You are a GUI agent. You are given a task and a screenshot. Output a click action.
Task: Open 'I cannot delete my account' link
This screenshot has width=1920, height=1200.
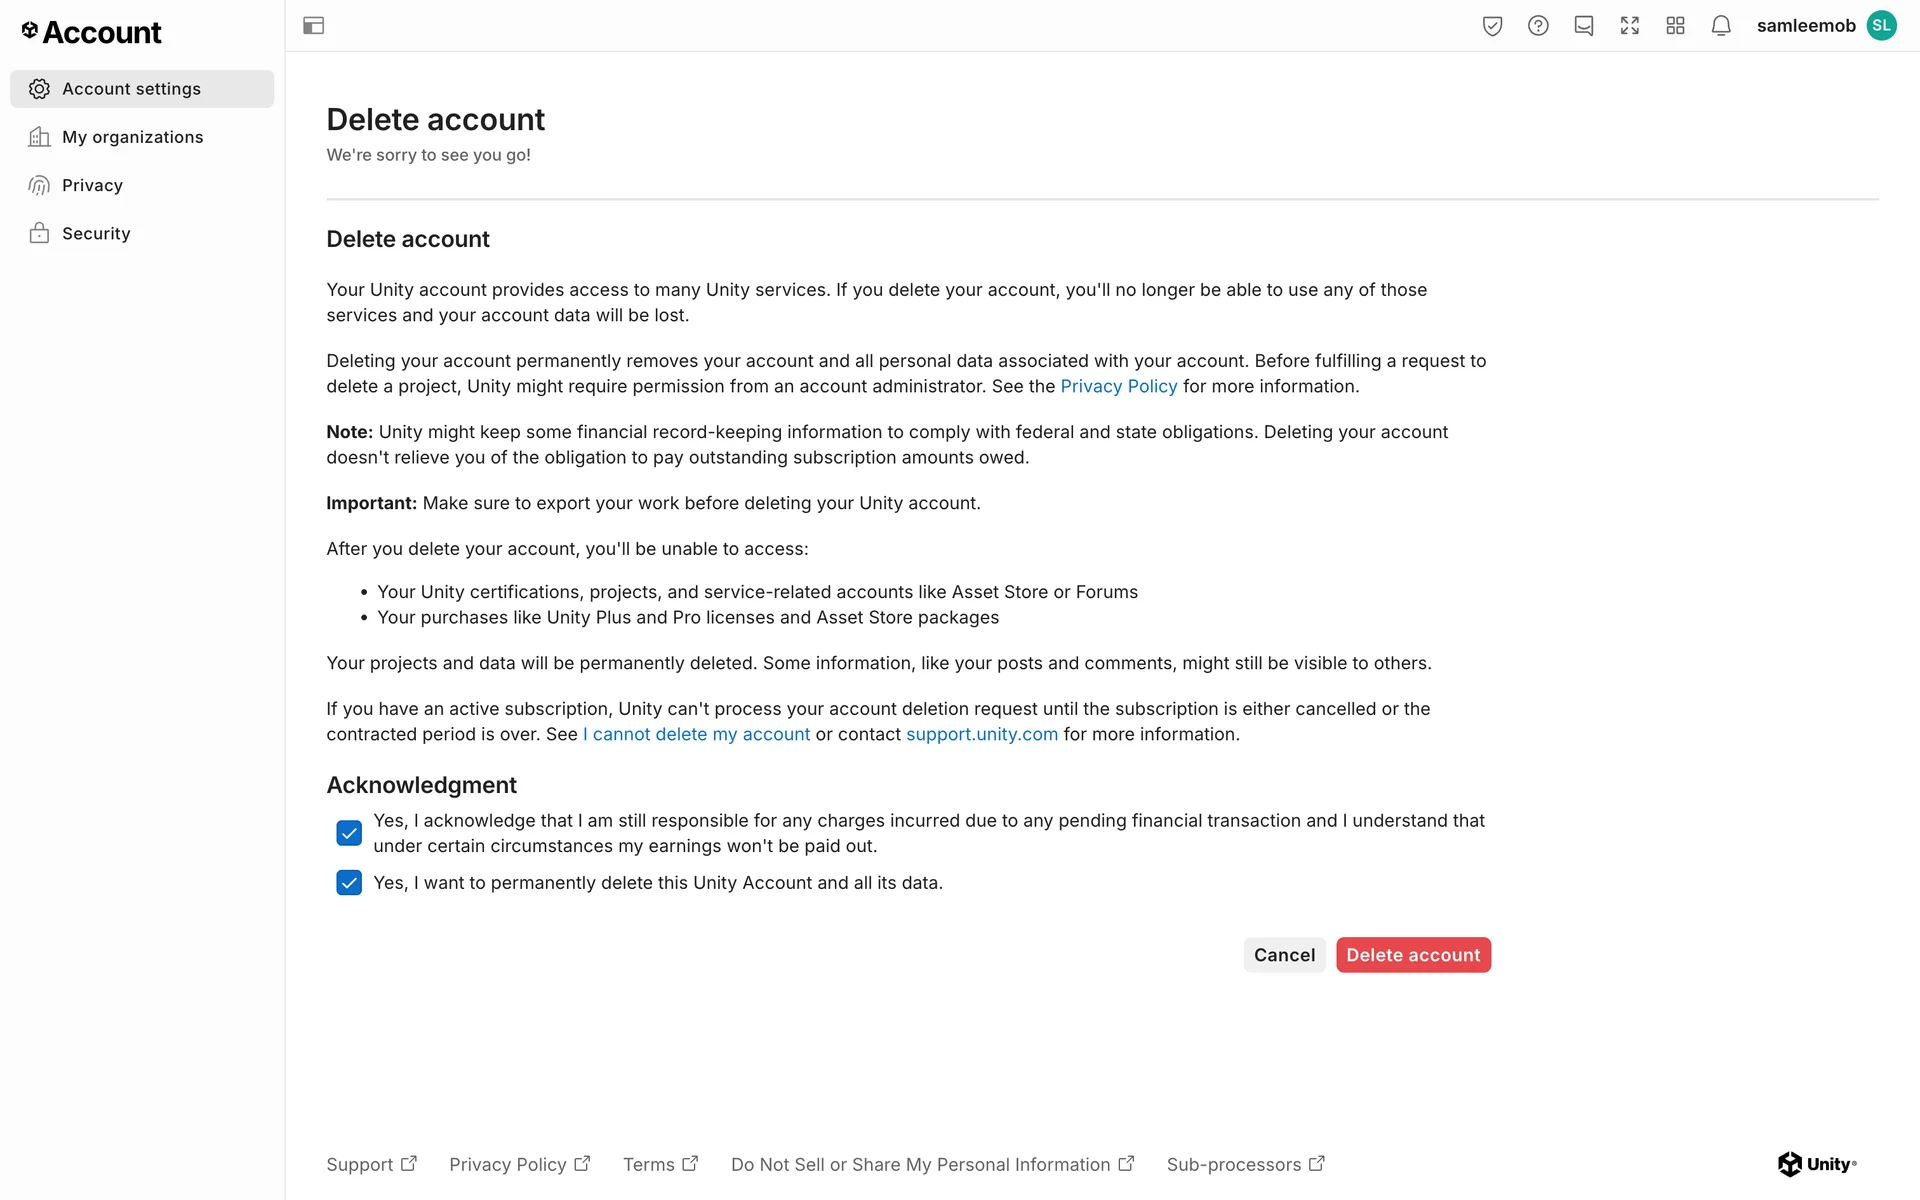697,734
